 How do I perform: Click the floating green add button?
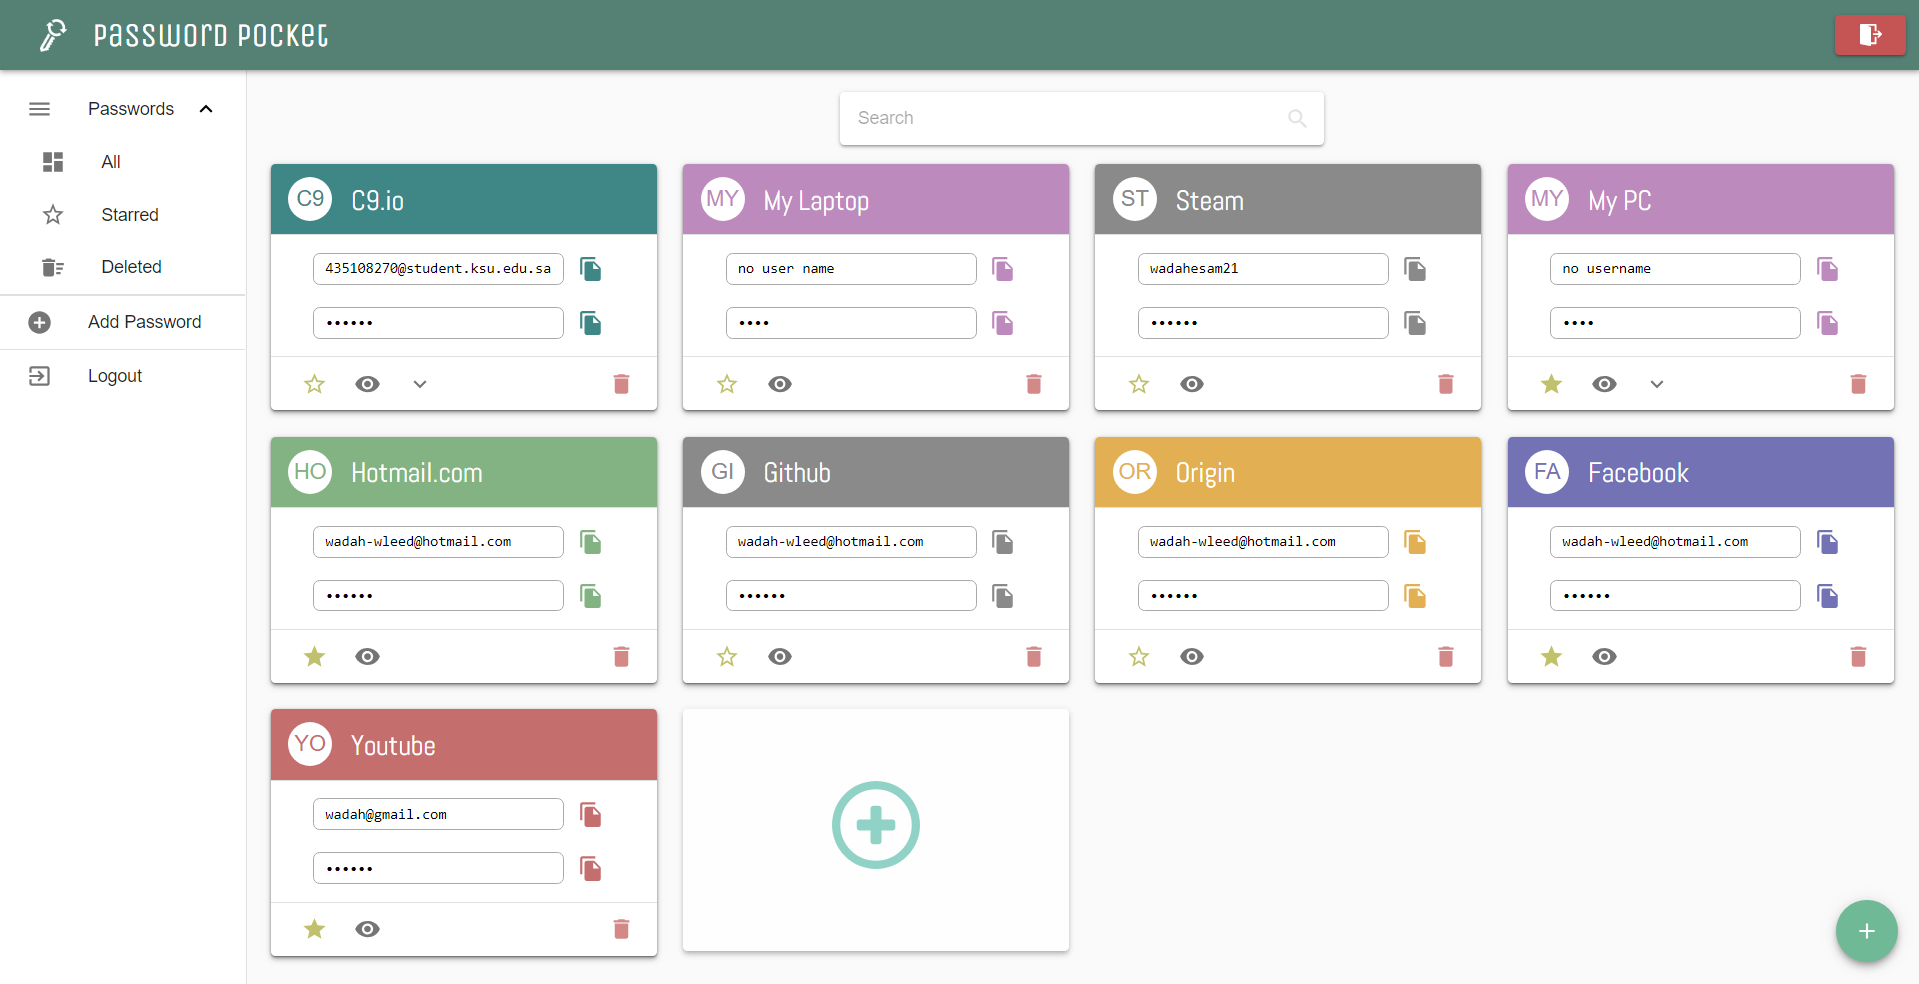click(1866, 931)
